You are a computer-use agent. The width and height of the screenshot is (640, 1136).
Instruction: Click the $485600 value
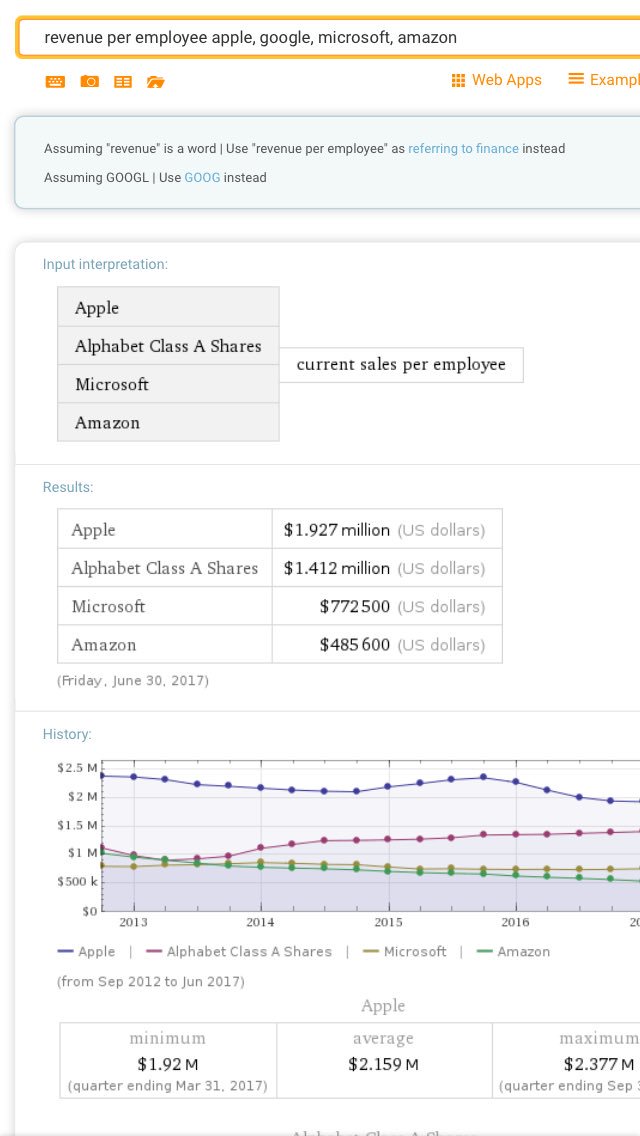coord(354,645)
